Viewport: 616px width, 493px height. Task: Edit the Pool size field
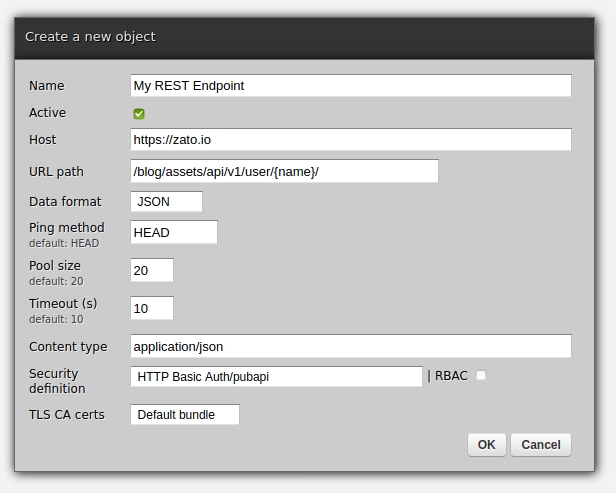pyautogui.click(x=152, y=270)
